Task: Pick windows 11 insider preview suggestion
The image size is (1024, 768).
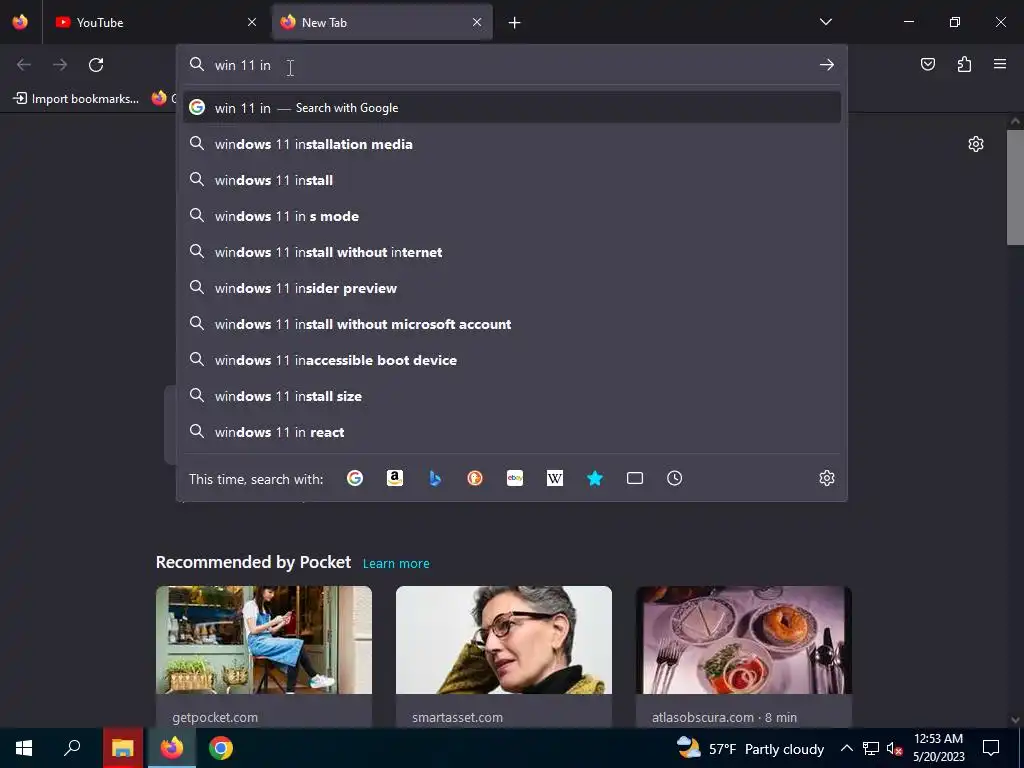Action: (512, 288)
